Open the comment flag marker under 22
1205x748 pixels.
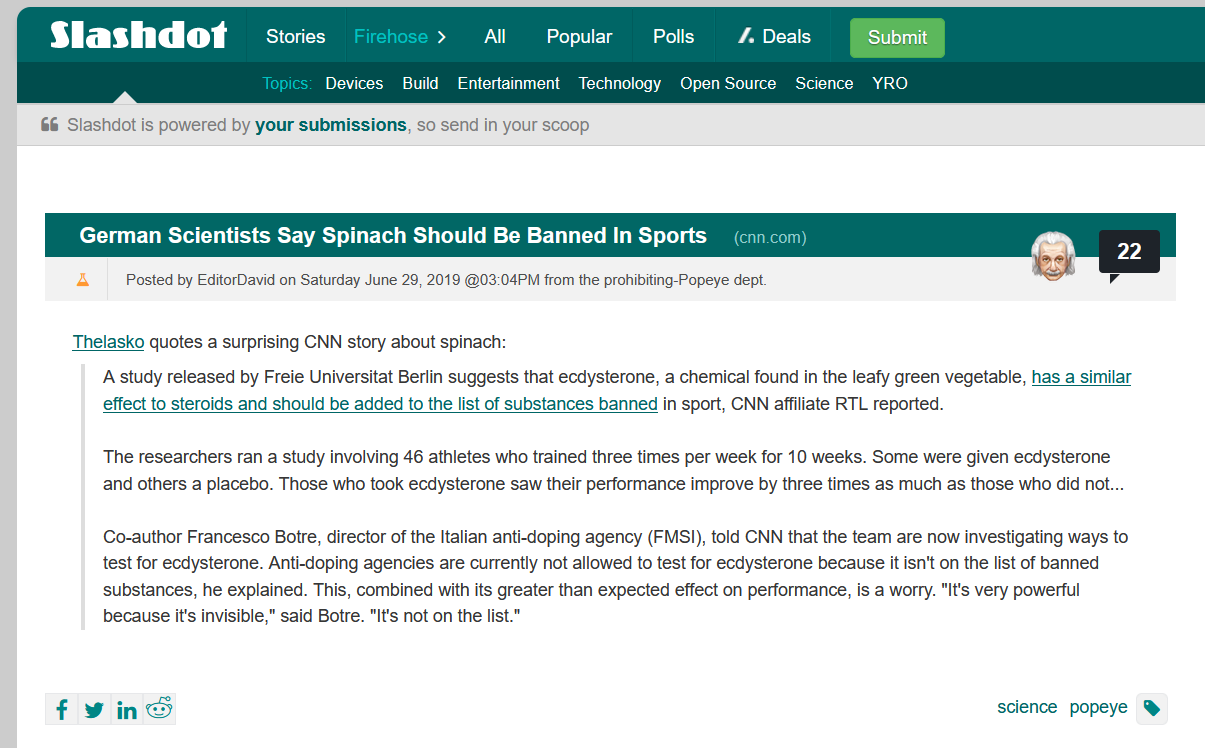tap(1114, 279)
